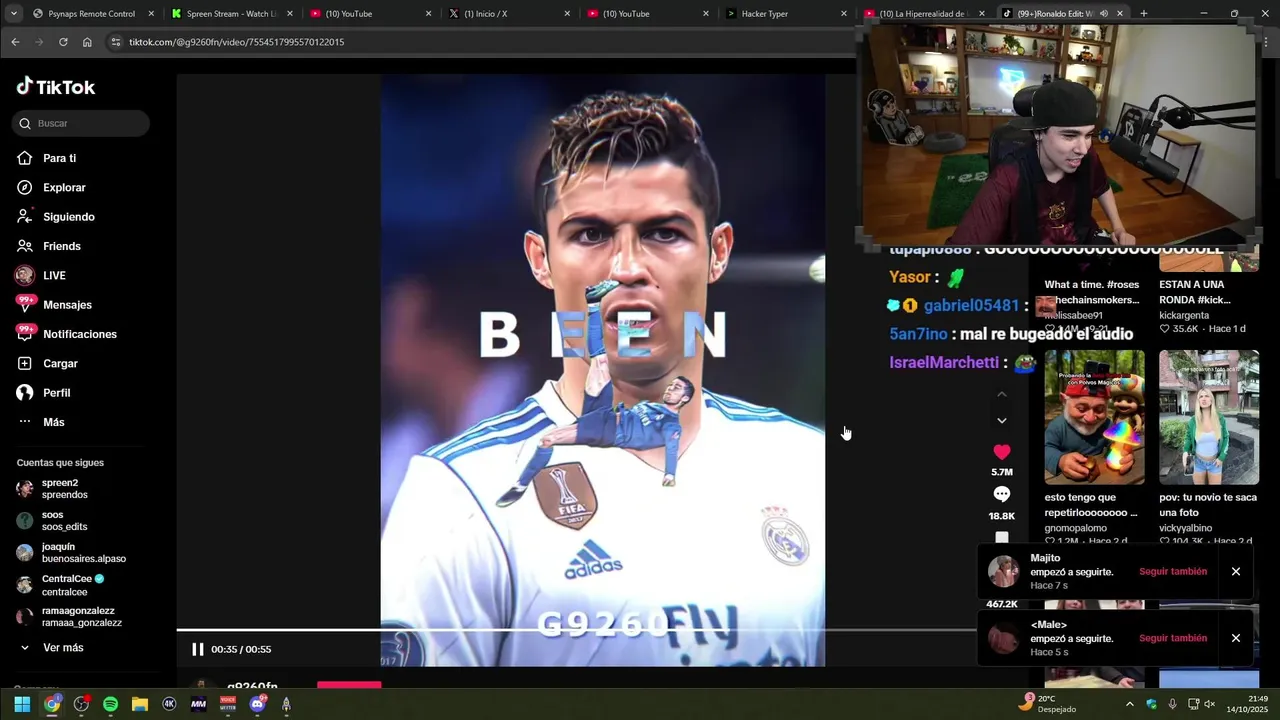The height and width of the screenshot is (720, 1280).
Task: Switch to Psynaps Remote Control tab
Action: [92, 14]
